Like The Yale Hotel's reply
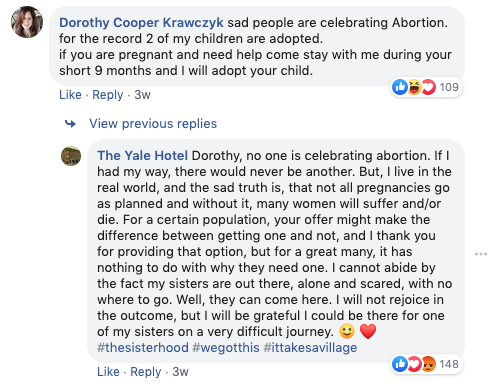The image size is (497, 387). (108, 372)
